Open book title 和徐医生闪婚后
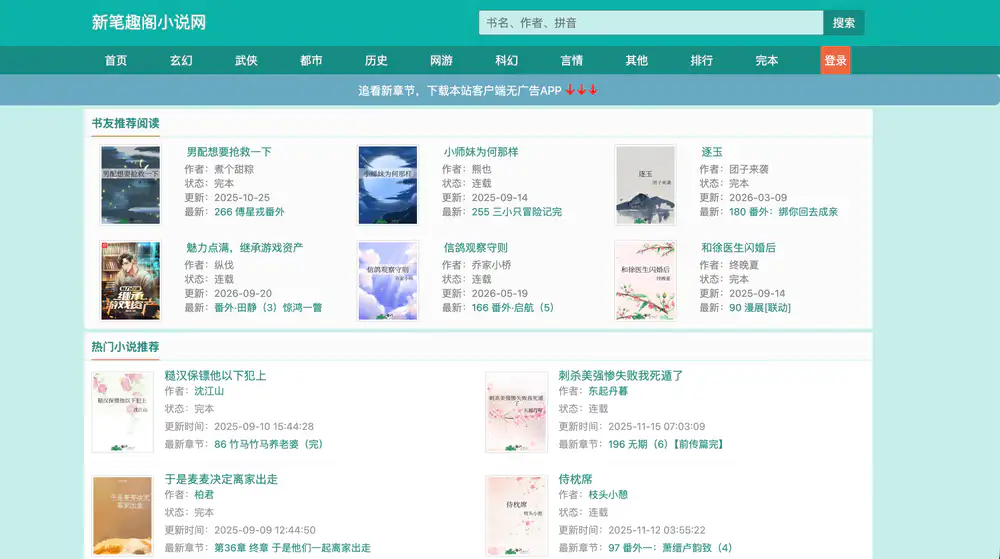This screenshot has height=559, width=1000. click(x=739, y=247)
